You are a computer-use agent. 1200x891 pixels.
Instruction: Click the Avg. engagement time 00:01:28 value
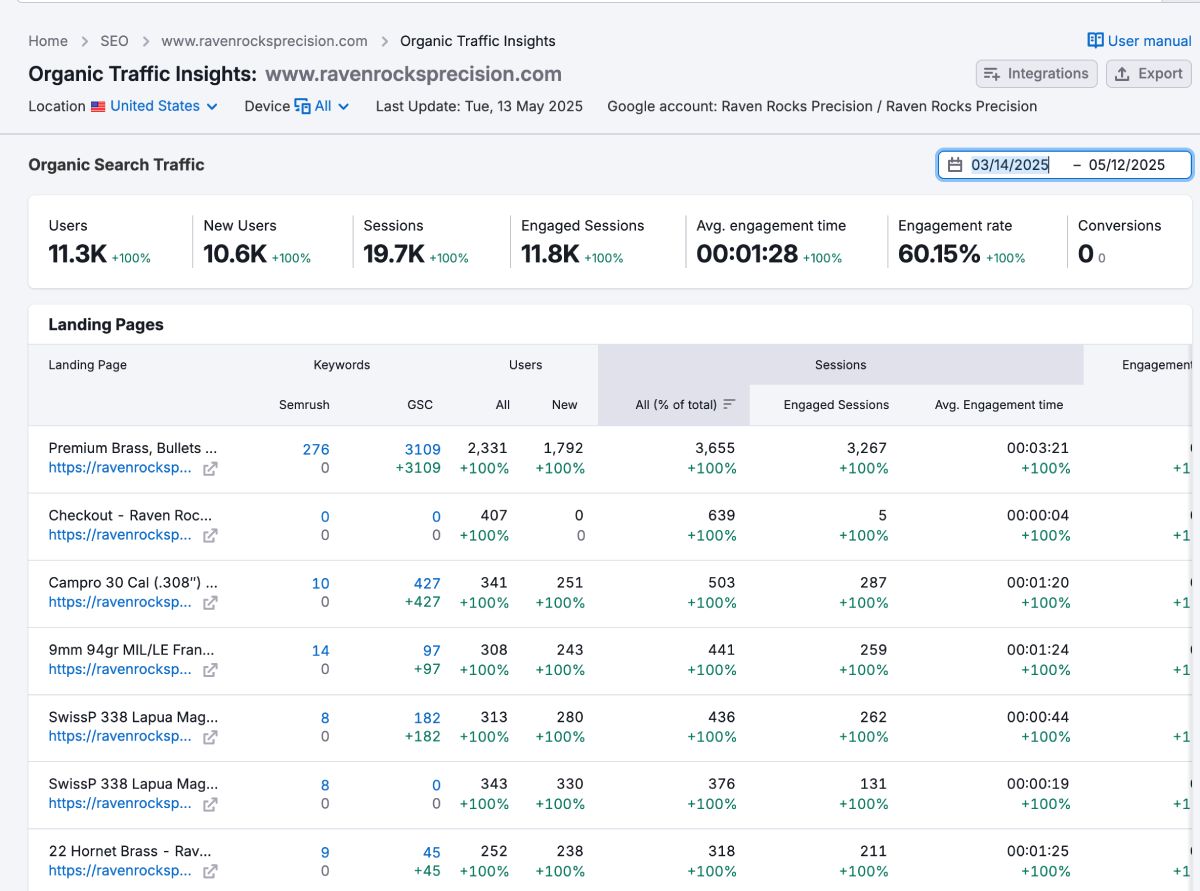click(x=747, y=254)
